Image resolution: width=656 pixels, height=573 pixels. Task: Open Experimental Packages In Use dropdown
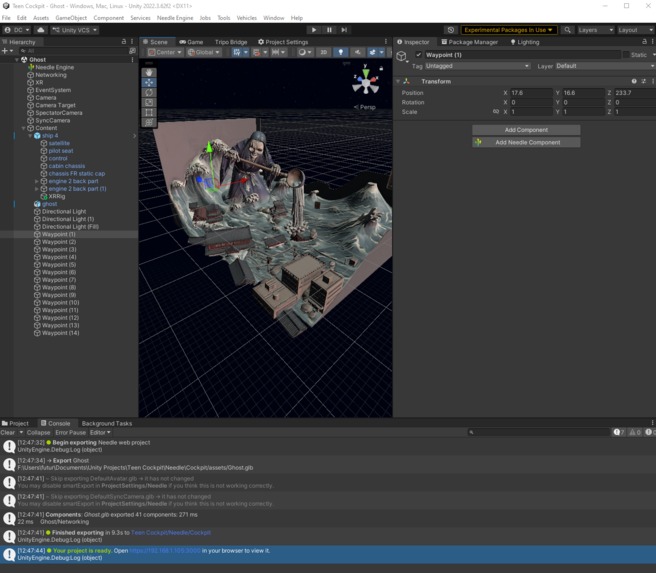click(508, 30)
